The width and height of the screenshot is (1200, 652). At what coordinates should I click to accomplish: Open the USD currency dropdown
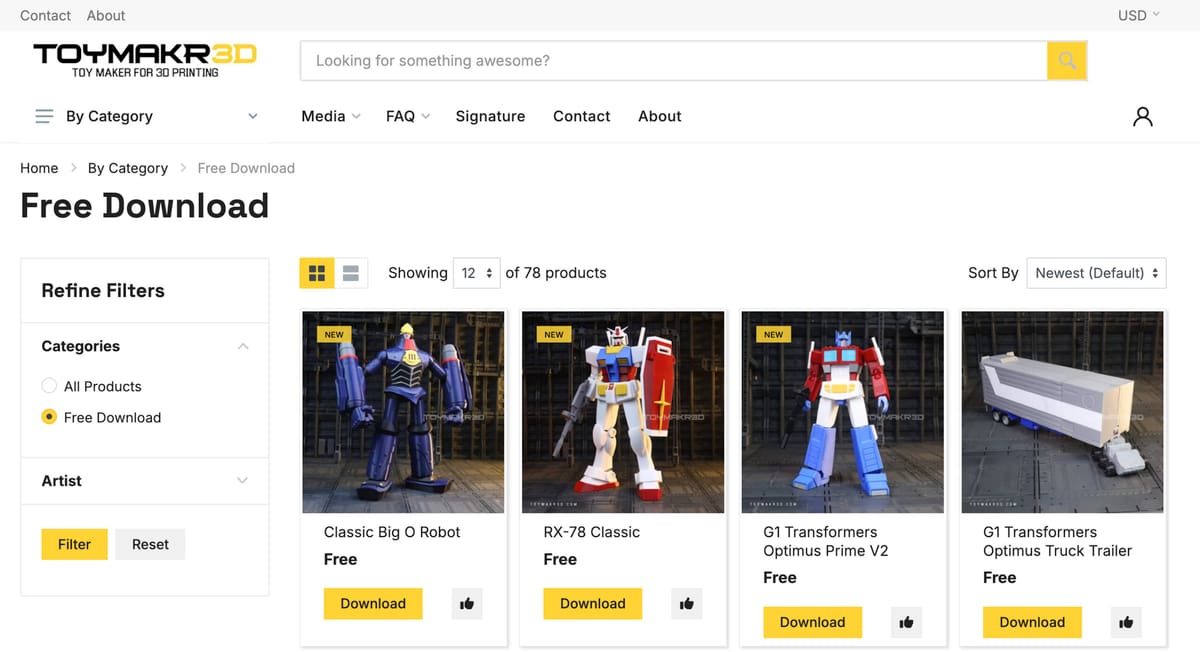tap(1139, 15)
